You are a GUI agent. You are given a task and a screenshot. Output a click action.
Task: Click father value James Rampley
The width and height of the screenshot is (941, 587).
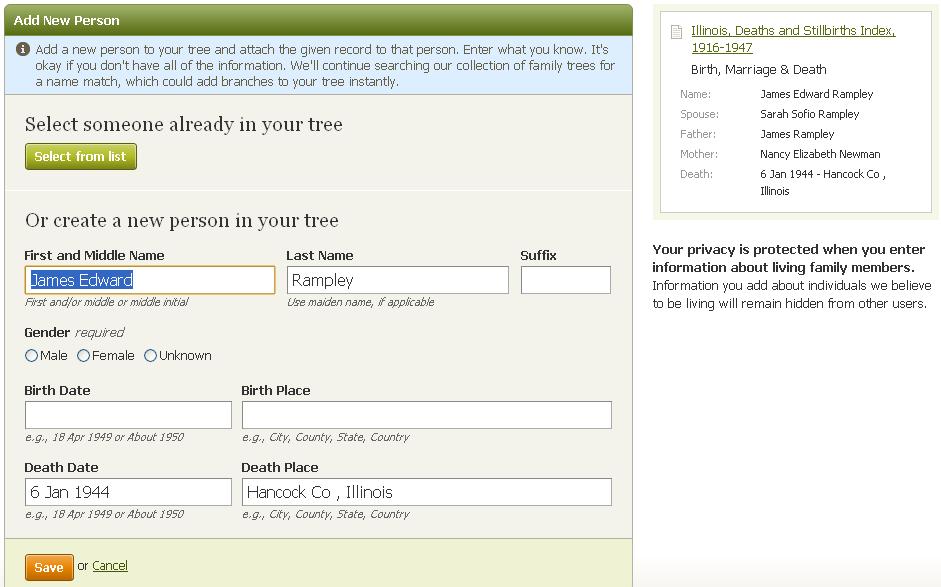[797, 134]
